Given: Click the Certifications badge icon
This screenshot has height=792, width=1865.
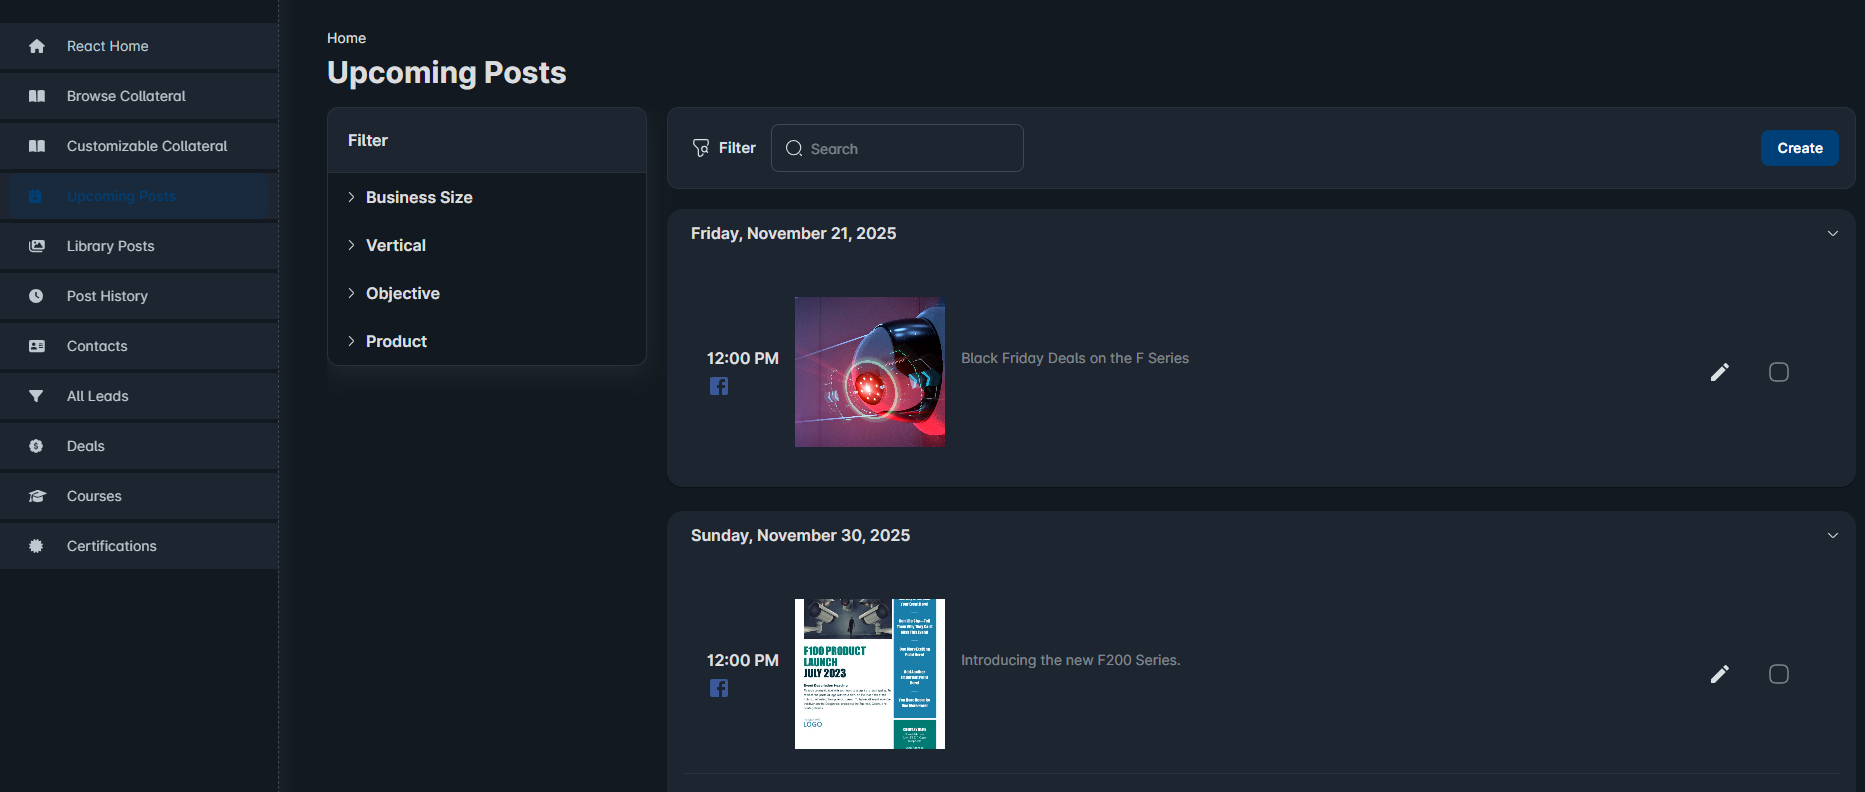Looking at the screenshot, I should pos(36,546).
